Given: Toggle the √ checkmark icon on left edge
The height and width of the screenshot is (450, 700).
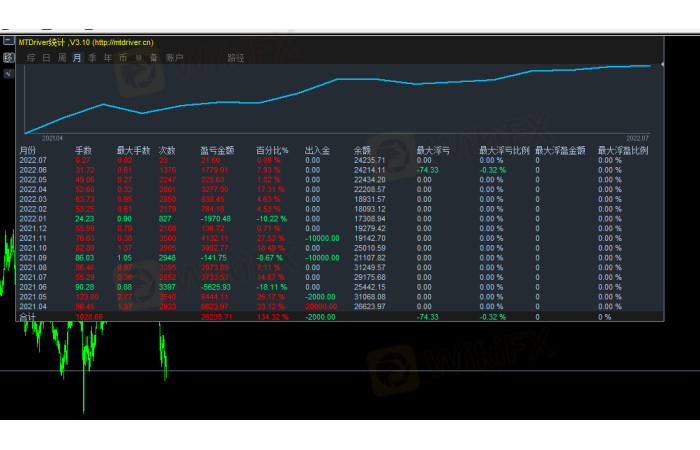Looking at the screenshot, I should (x=8, y=73).
